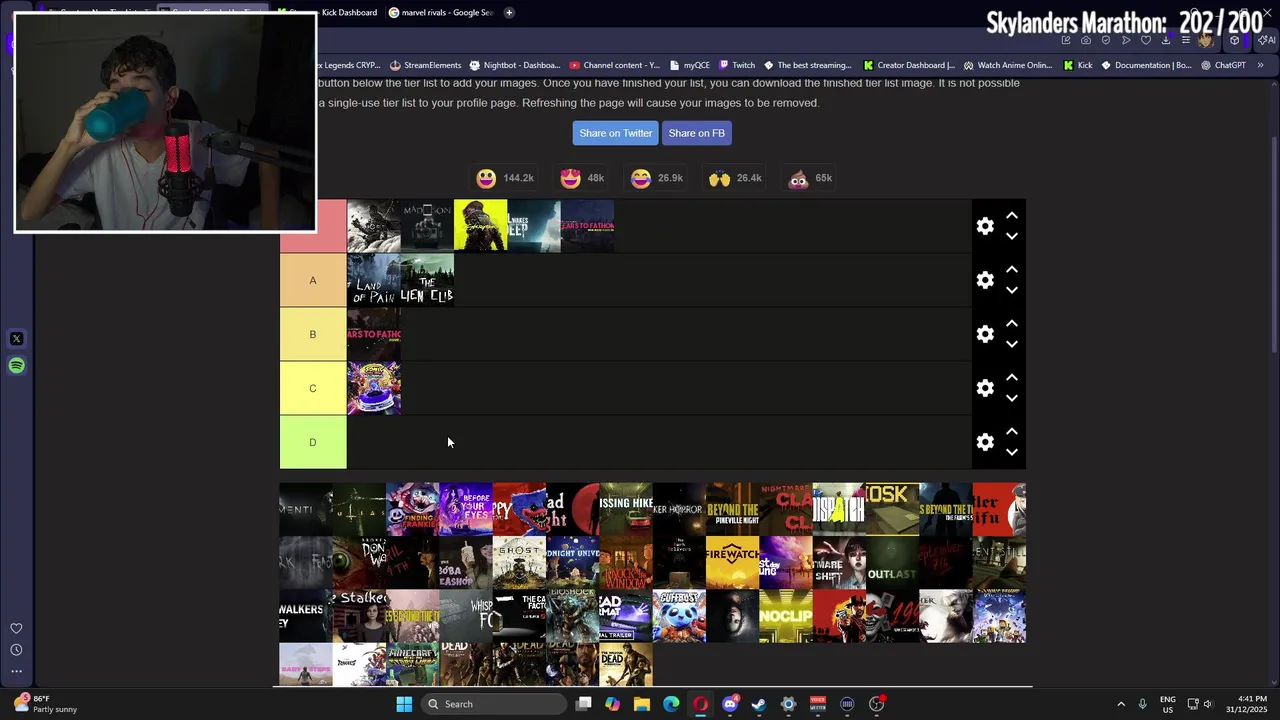The width and height of the screenshot is (1280, 720).
Task: Pick Finding Frankie image from the pool
Action: (412, 510)
